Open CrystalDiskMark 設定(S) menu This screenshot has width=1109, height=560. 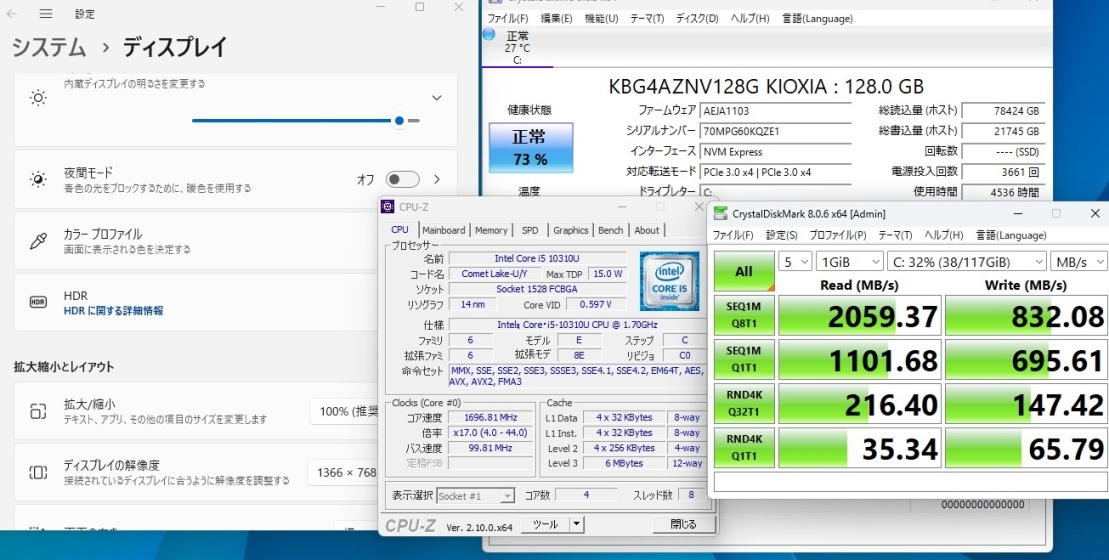782,235
